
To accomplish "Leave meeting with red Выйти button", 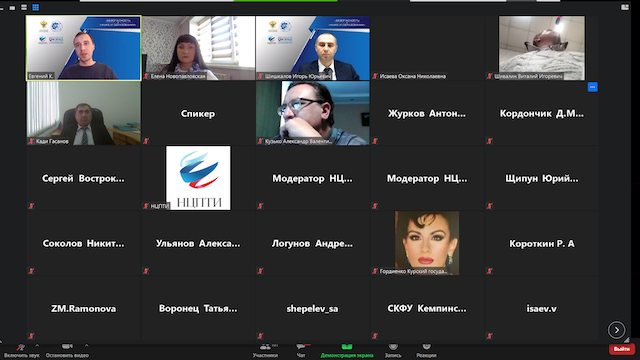I will pyautogui.click(x=622, y=349).
